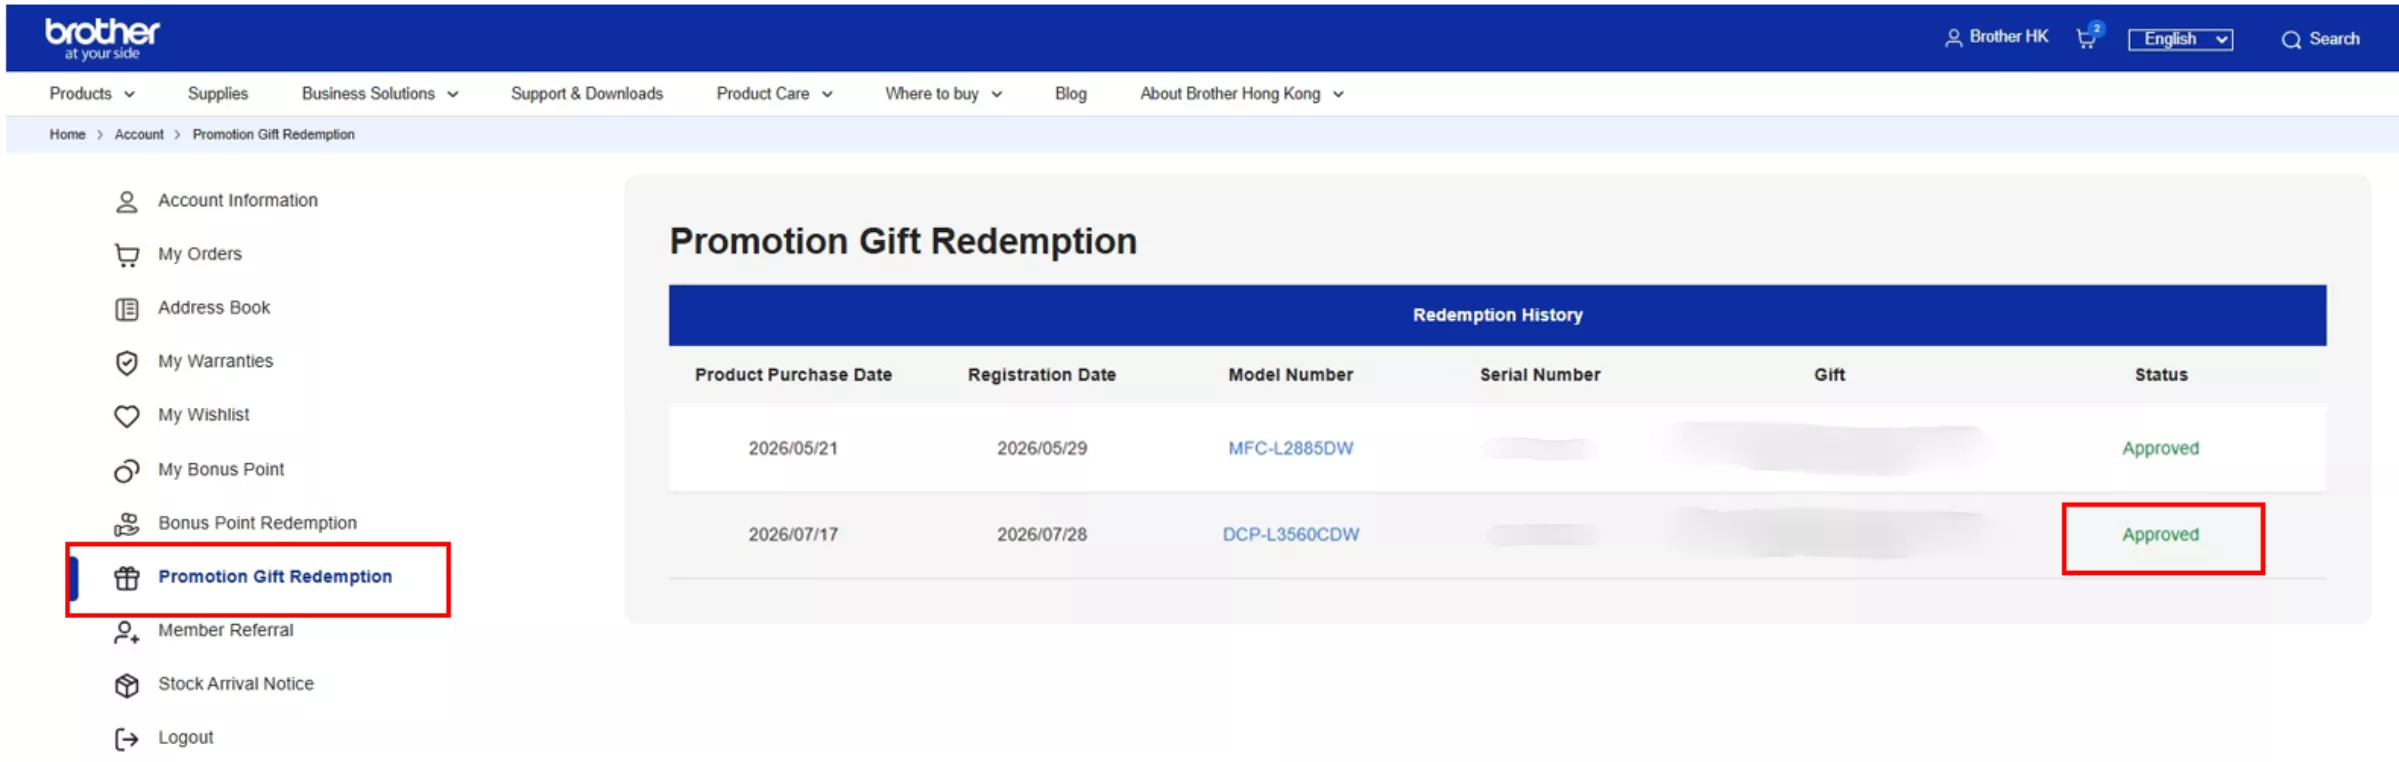Click the Promotion Gift Redemption breadcrumb text
2399x762 pixels.
(273, 134)
